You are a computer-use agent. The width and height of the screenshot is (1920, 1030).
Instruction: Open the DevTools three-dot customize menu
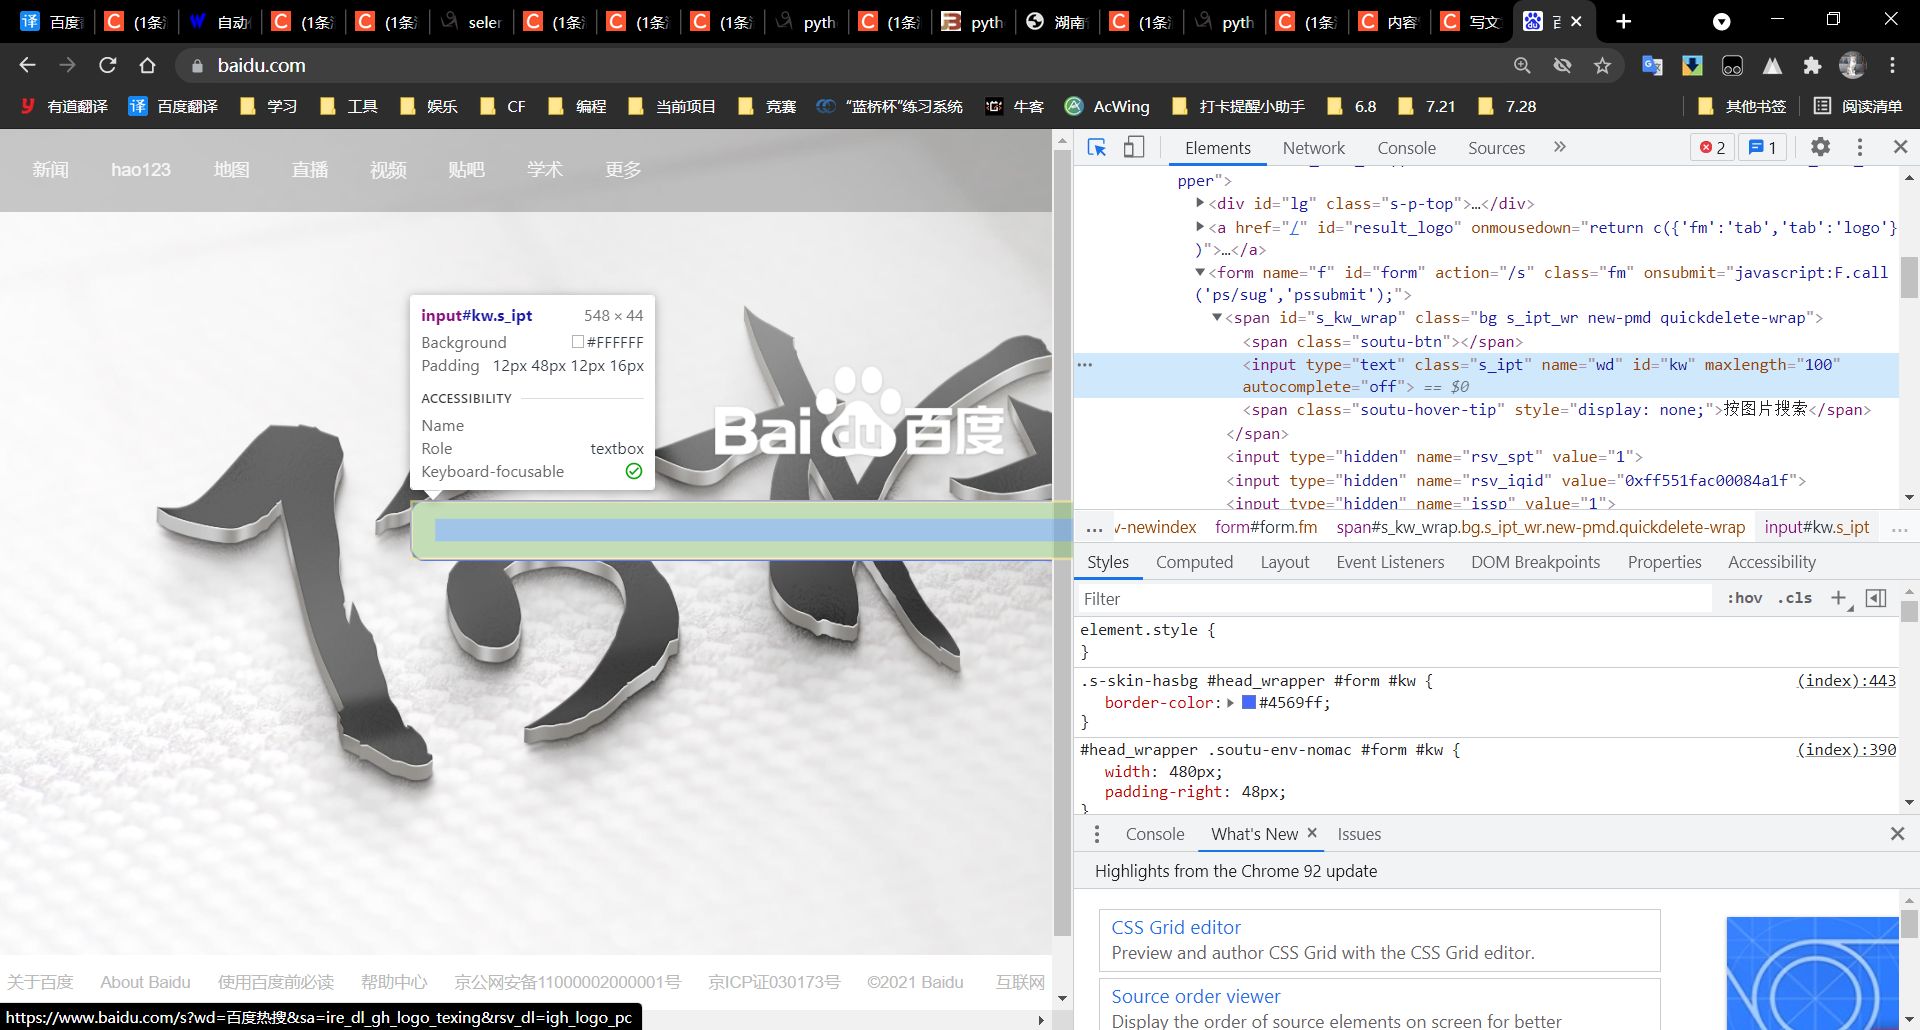1860,147
